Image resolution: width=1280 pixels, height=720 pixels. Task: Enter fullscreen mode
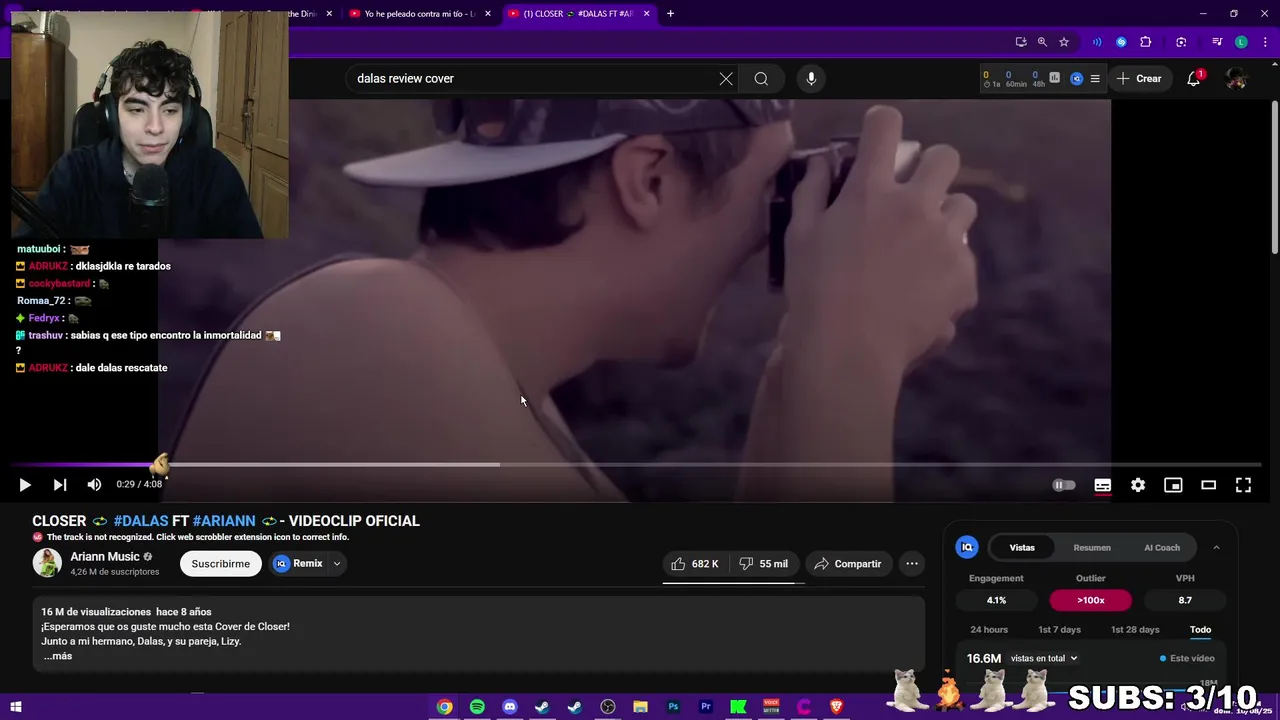coord(1243,485)
